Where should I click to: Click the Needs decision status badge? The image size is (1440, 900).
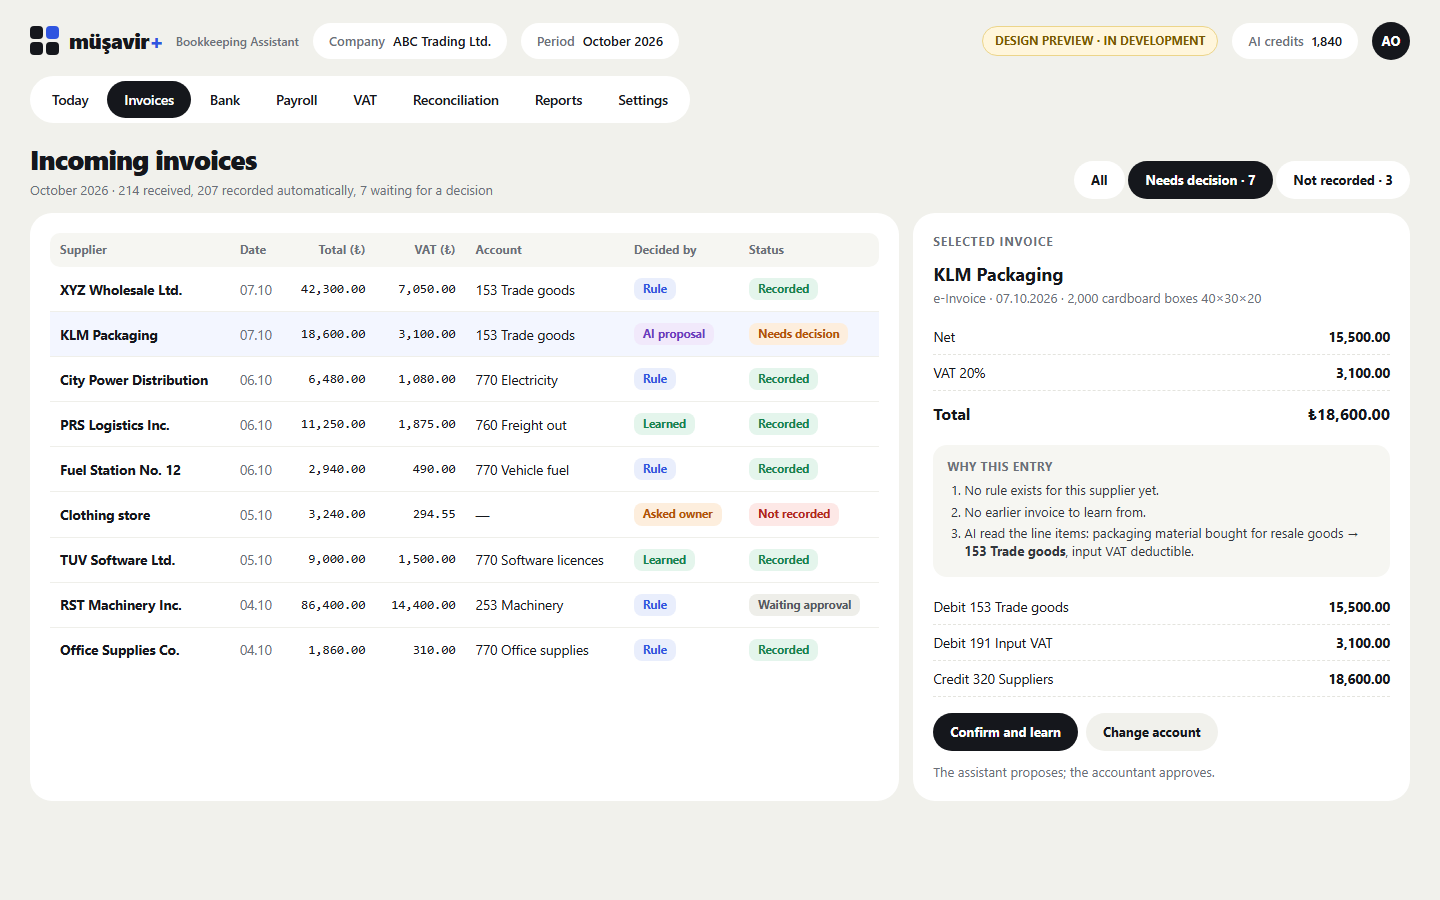coord(798,334)
